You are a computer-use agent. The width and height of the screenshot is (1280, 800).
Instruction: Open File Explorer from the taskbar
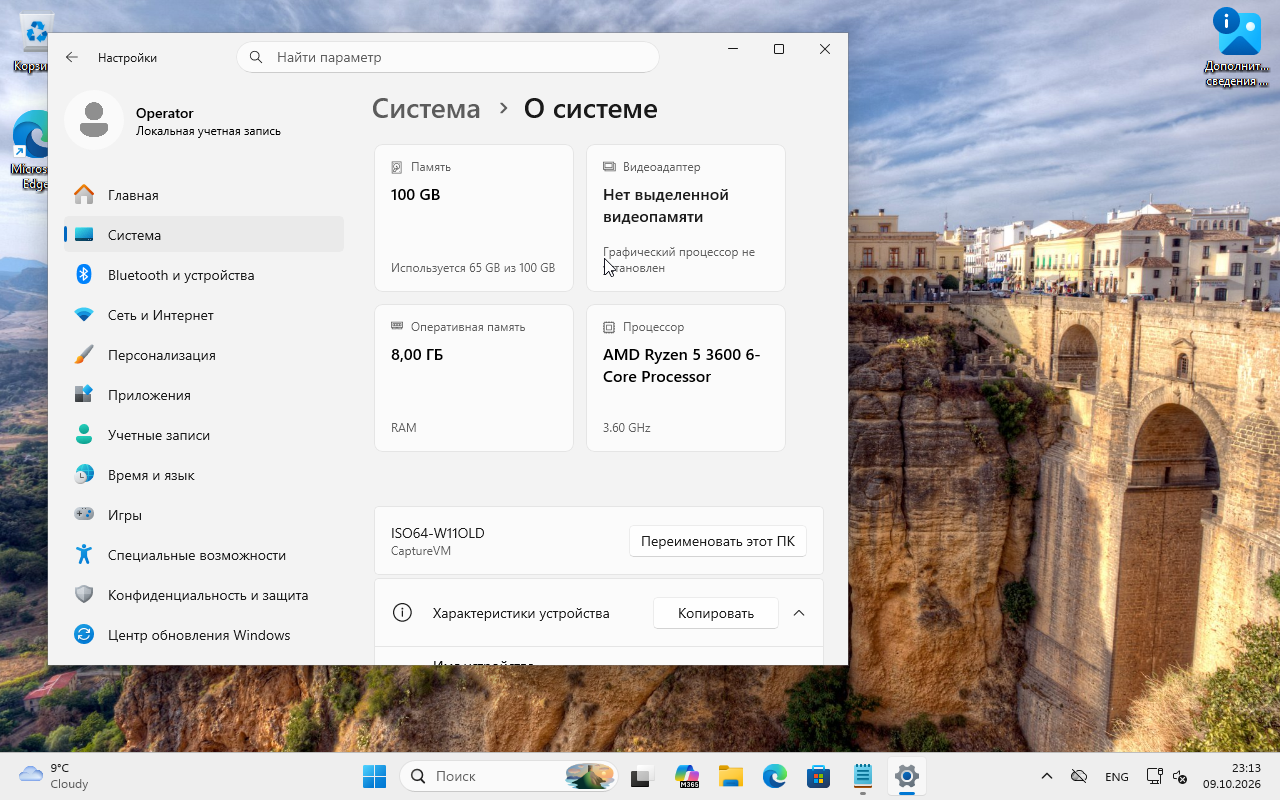(x=731, y=776)
